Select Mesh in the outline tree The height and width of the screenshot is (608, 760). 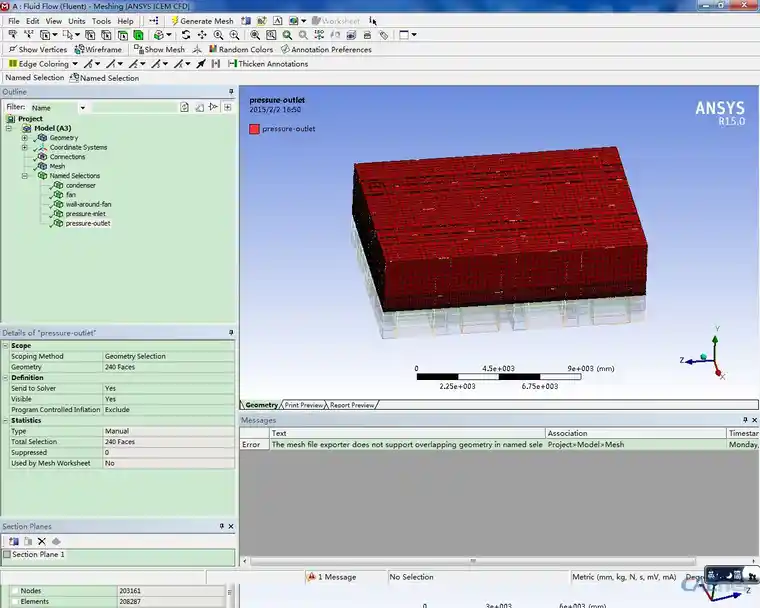(57, 166)
